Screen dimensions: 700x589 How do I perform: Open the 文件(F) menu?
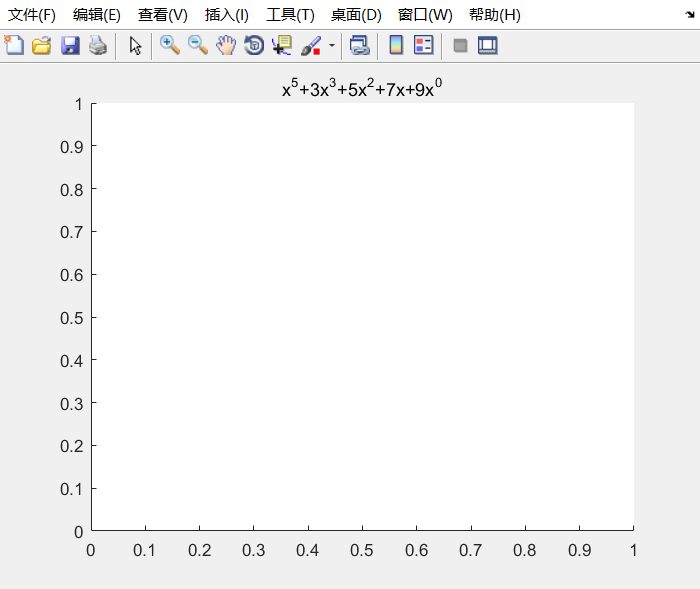(x=32, y=15)
